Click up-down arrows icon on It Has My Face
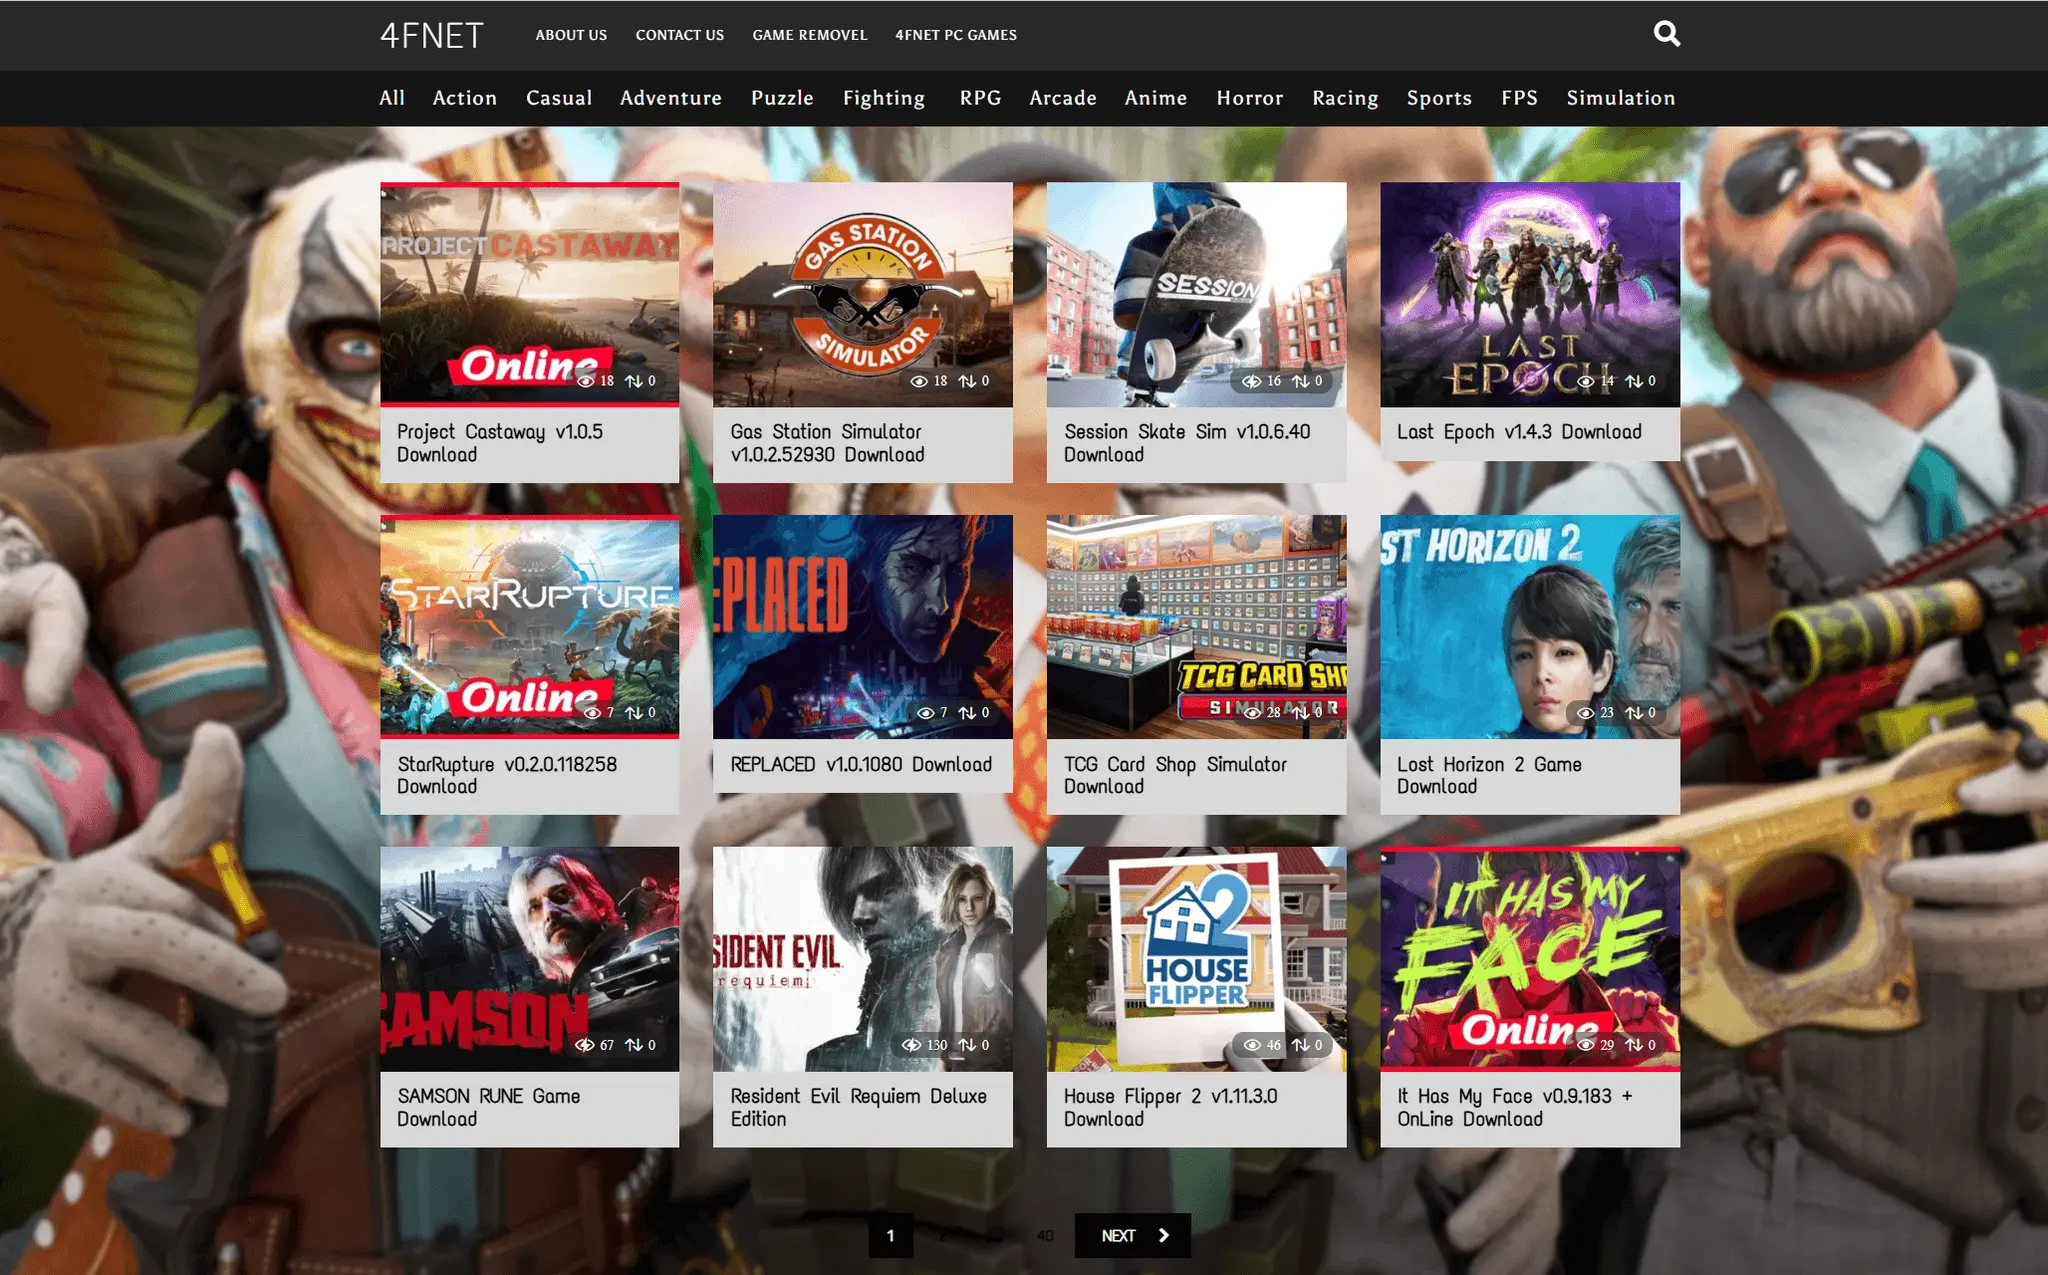 click(1634, 1045)
